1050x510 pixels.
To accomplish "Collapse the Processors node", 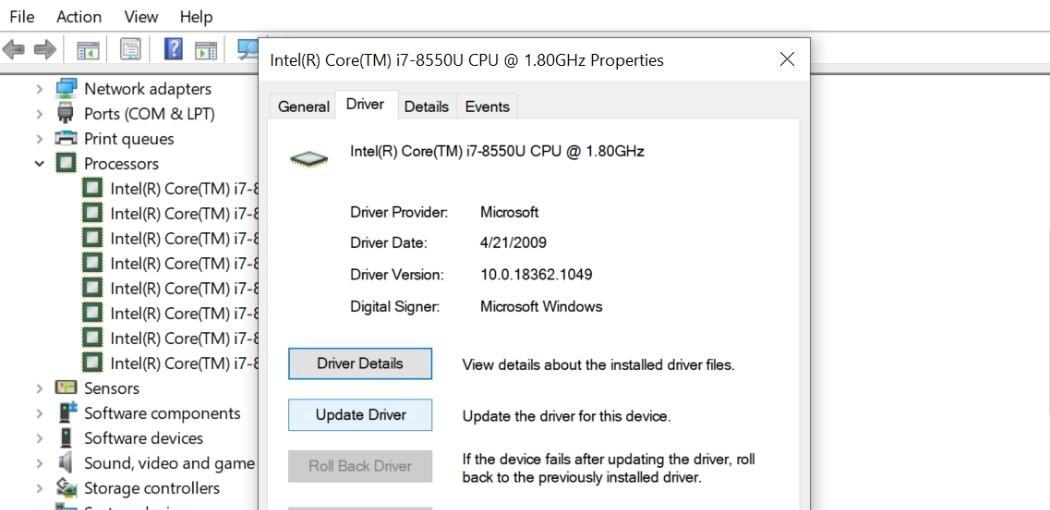I will point(40,164).
